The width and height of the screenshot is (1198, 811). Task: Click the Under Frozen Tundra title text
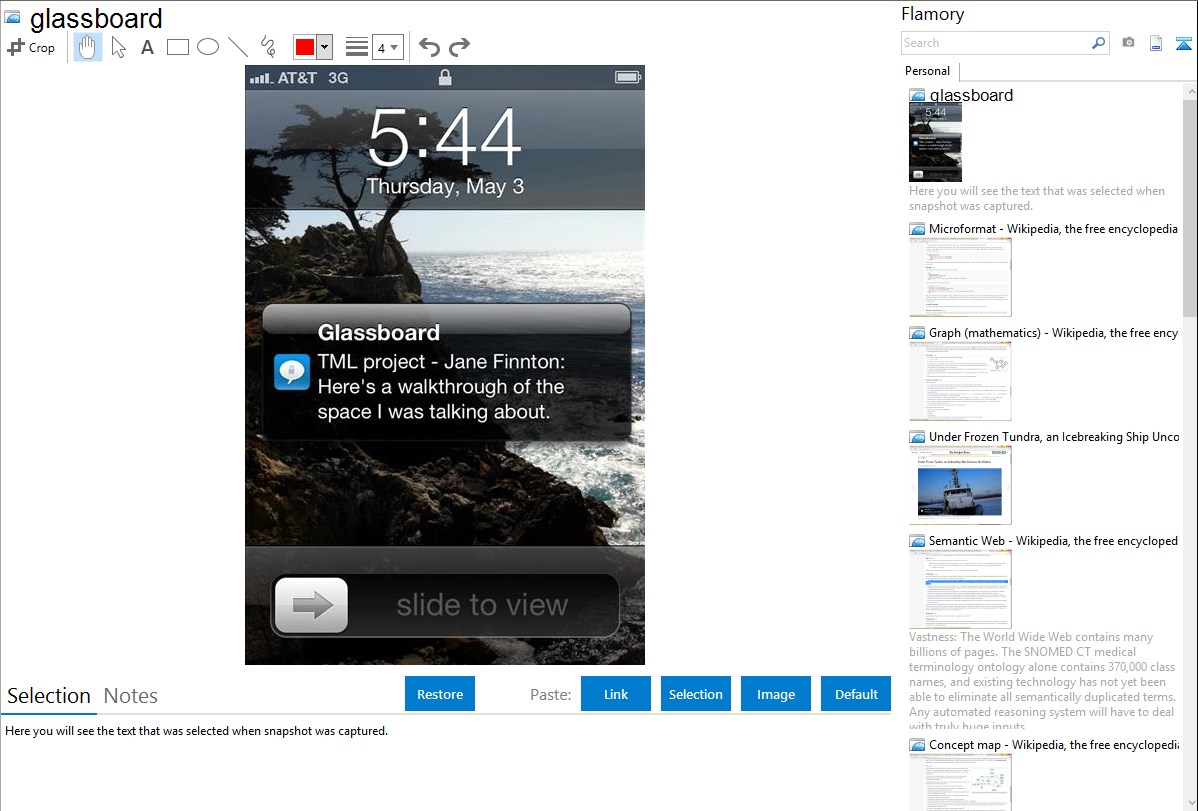click(x=1054, y=436)
